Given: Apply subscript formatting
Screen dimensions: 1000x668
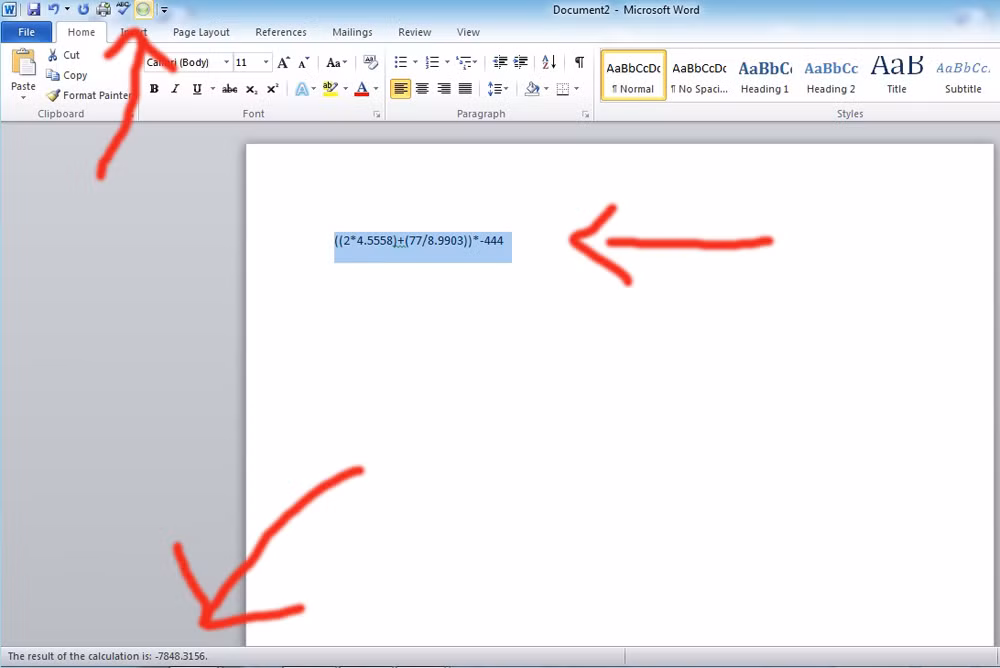Looking at the screenshot, I should pyautogui.click(x=251, y=88).
